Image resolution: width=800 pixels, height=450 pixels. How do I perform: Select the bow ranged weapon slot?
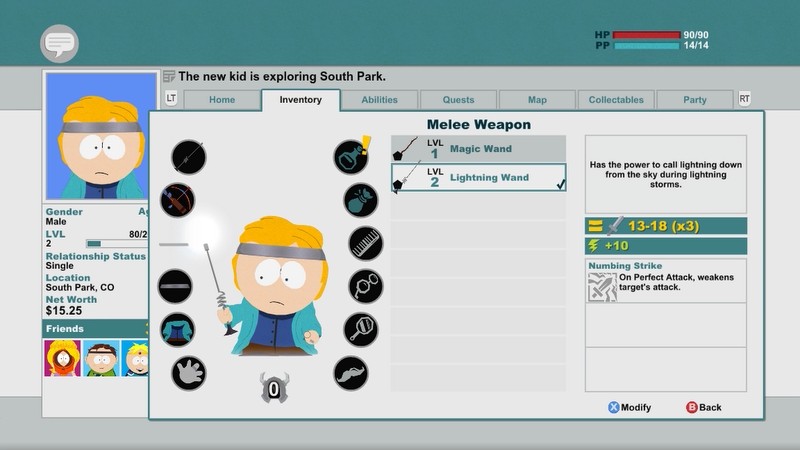click(x=178, y=200)
